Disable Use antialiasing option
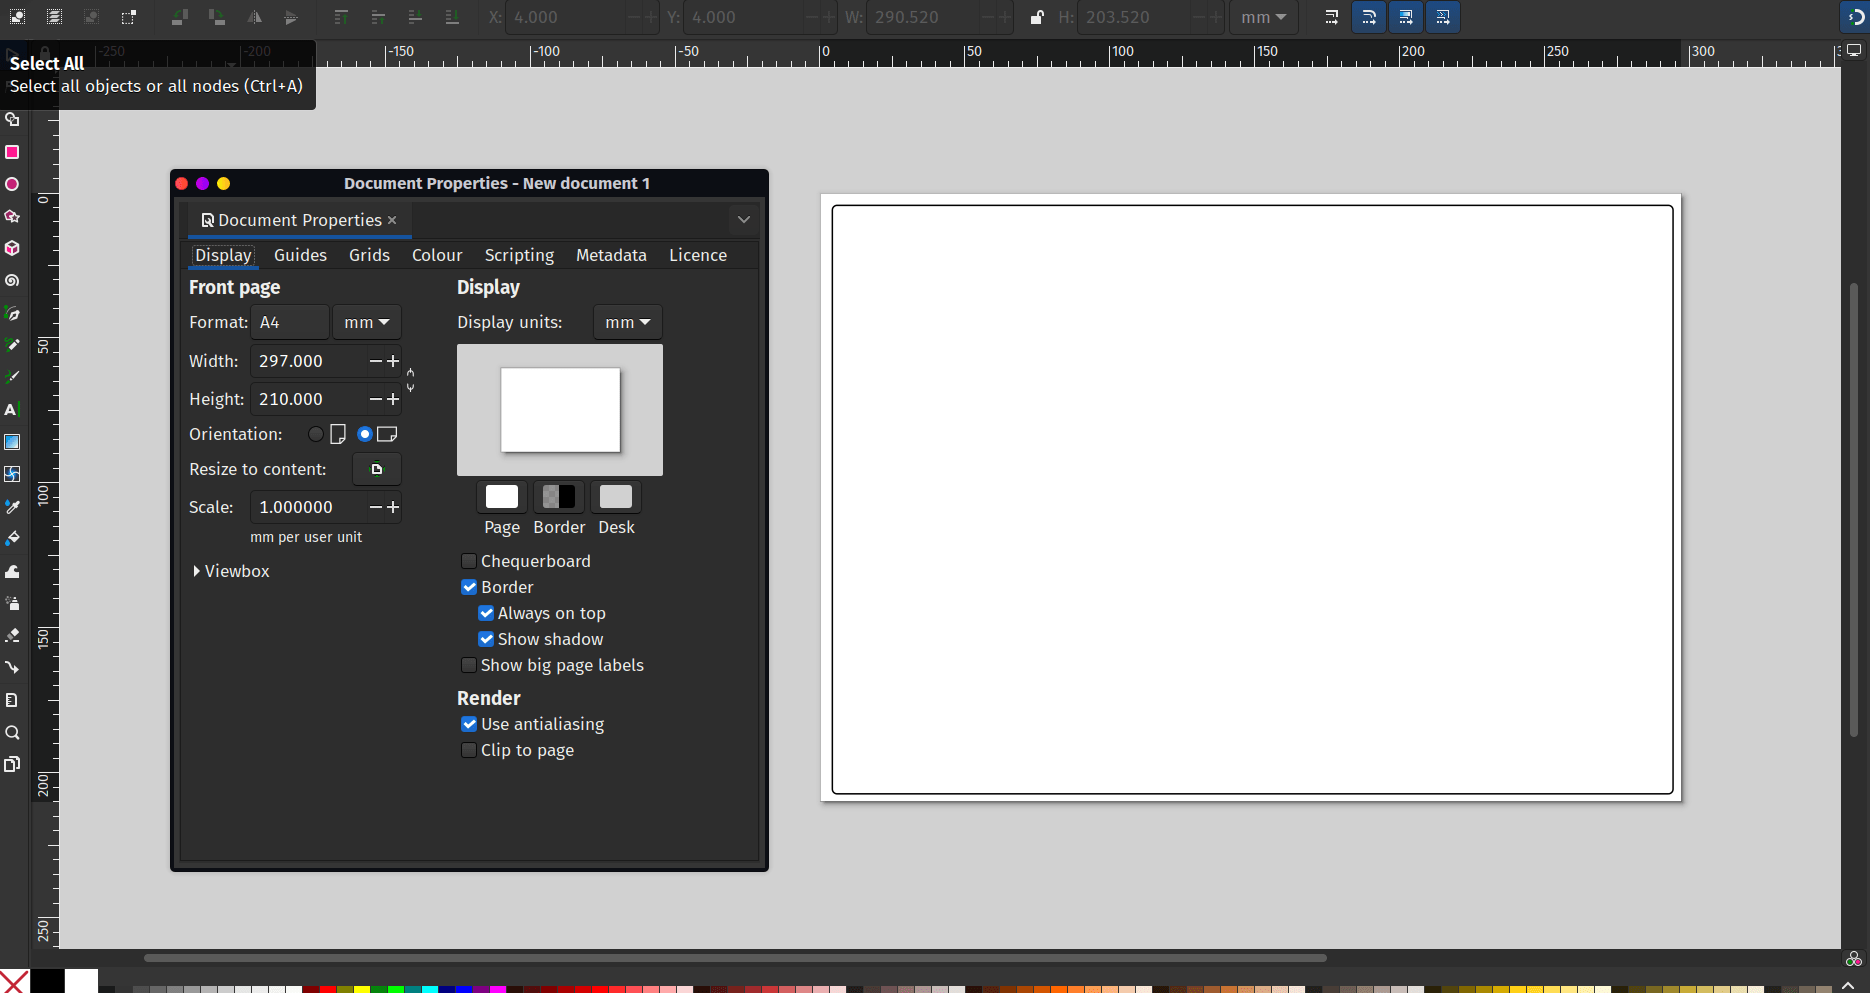Image resolution: width=1870 pixels, height=993 pixels. coord(469,724)
